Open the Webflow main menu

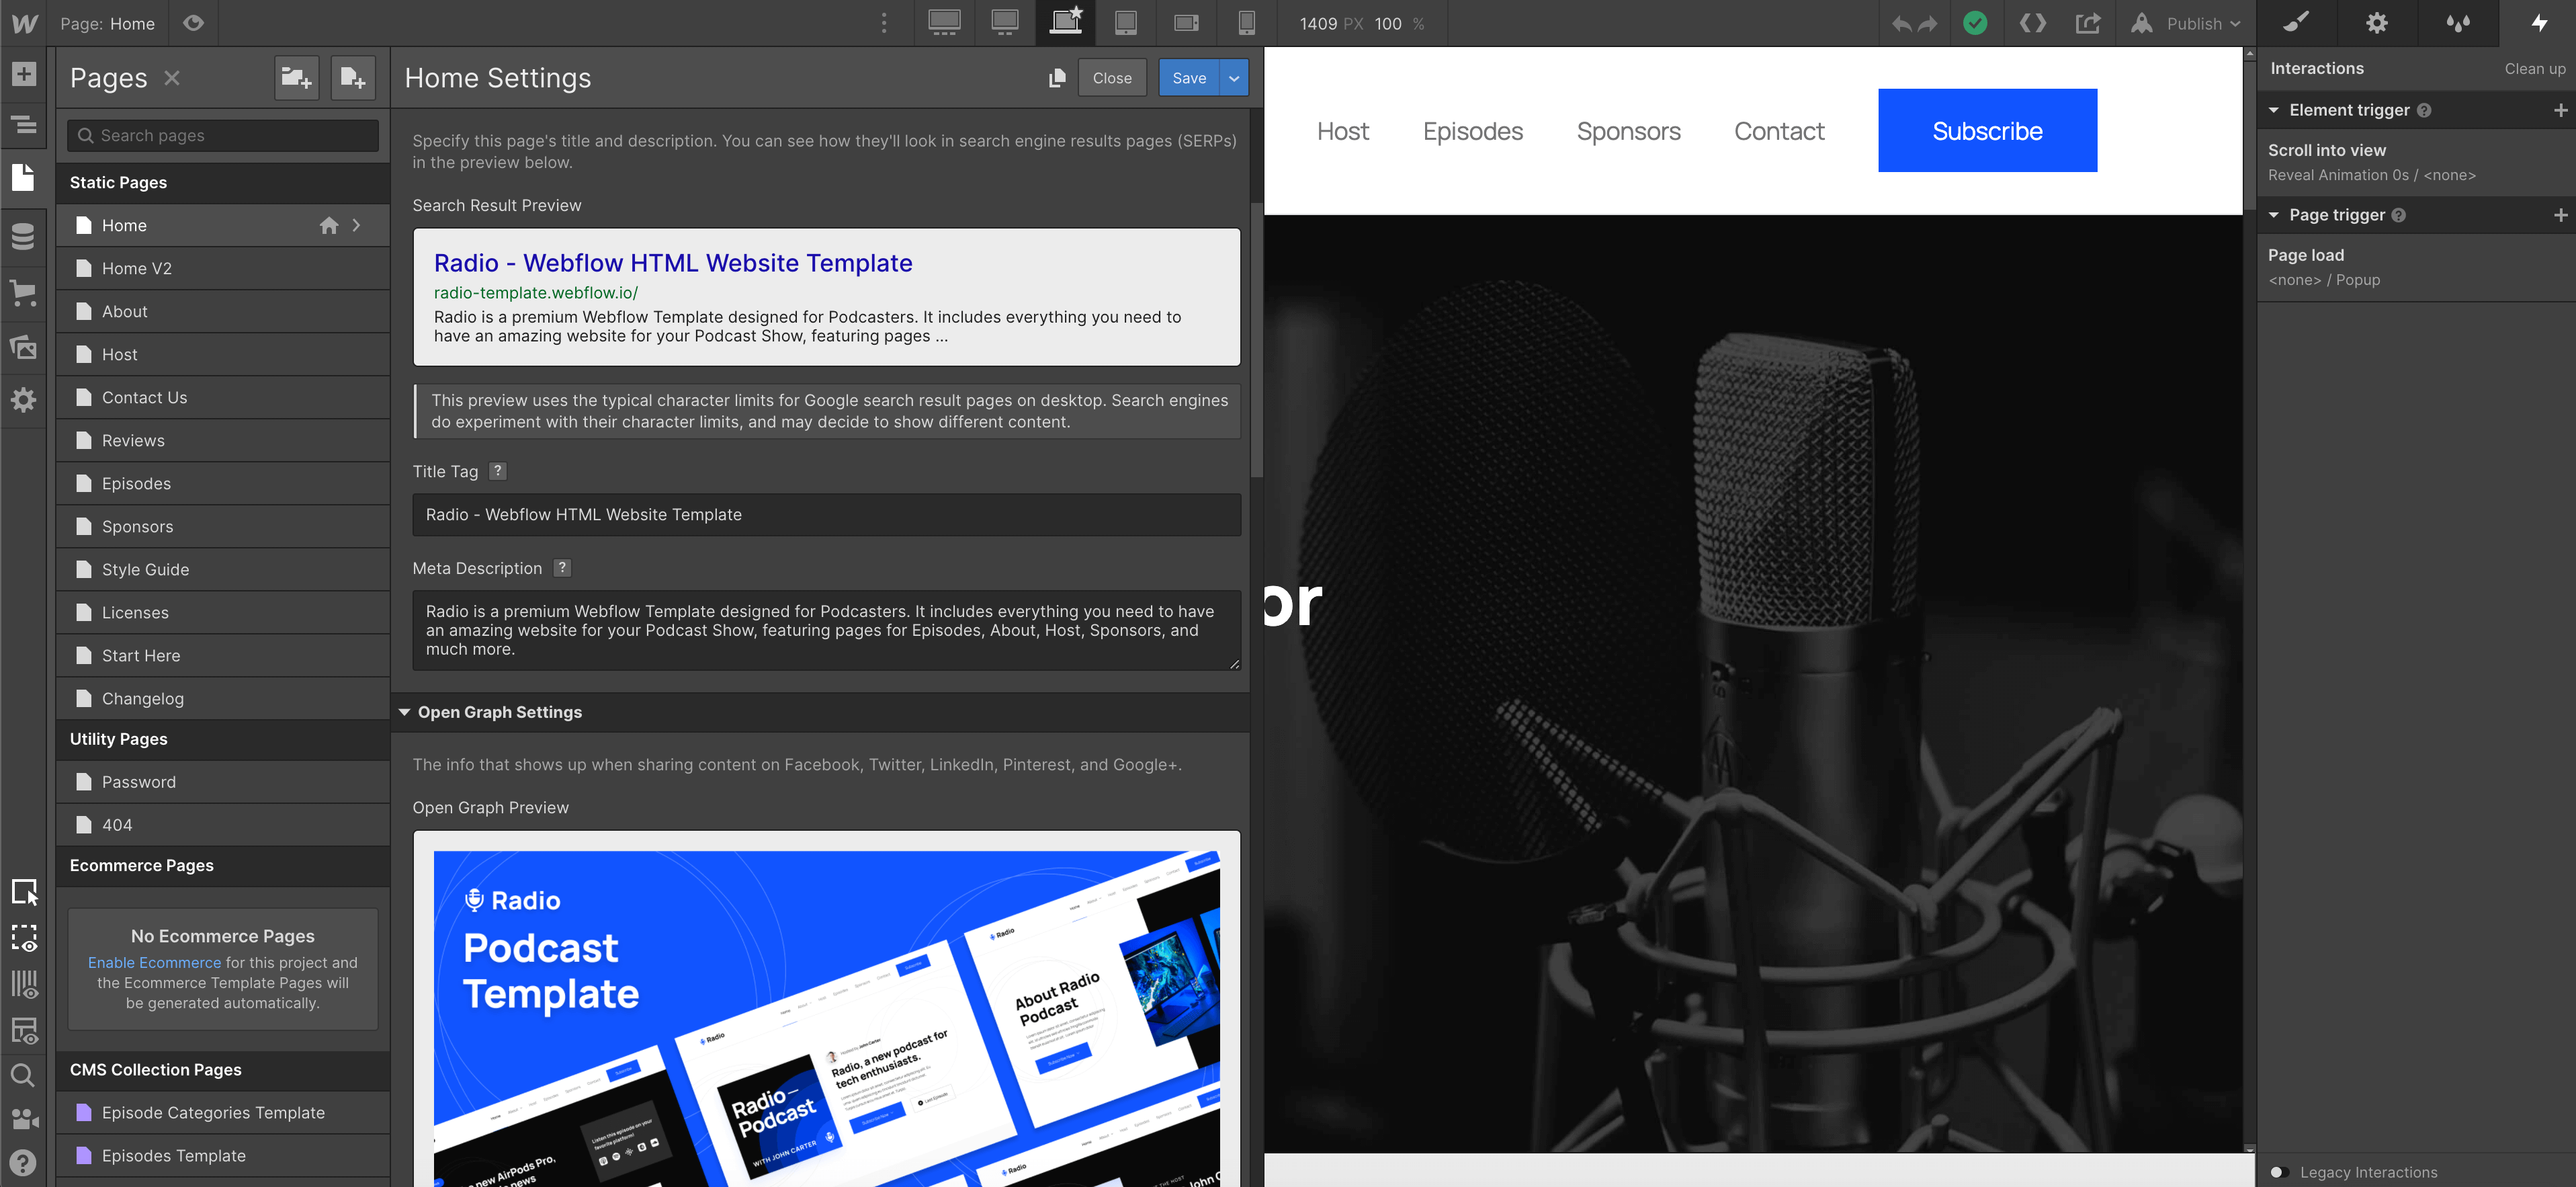[x=24, y=23]
